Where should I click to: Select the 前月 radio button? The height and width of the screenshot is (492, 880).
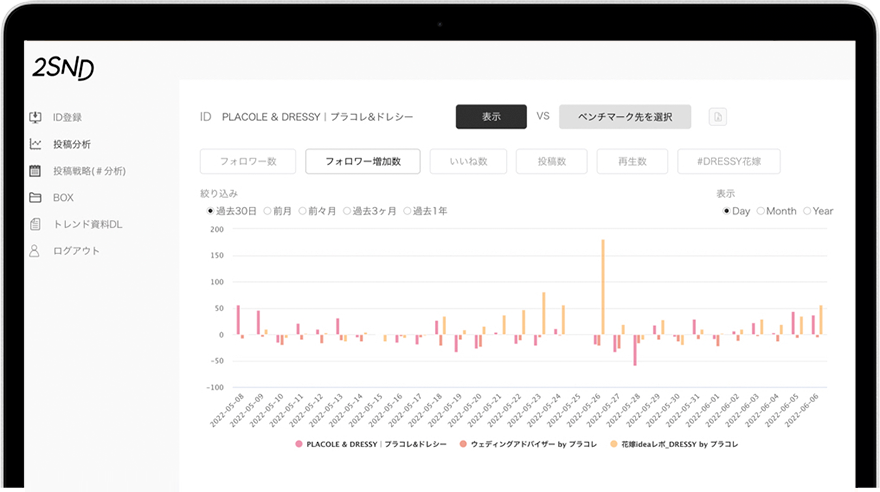[x=267, y=211]
